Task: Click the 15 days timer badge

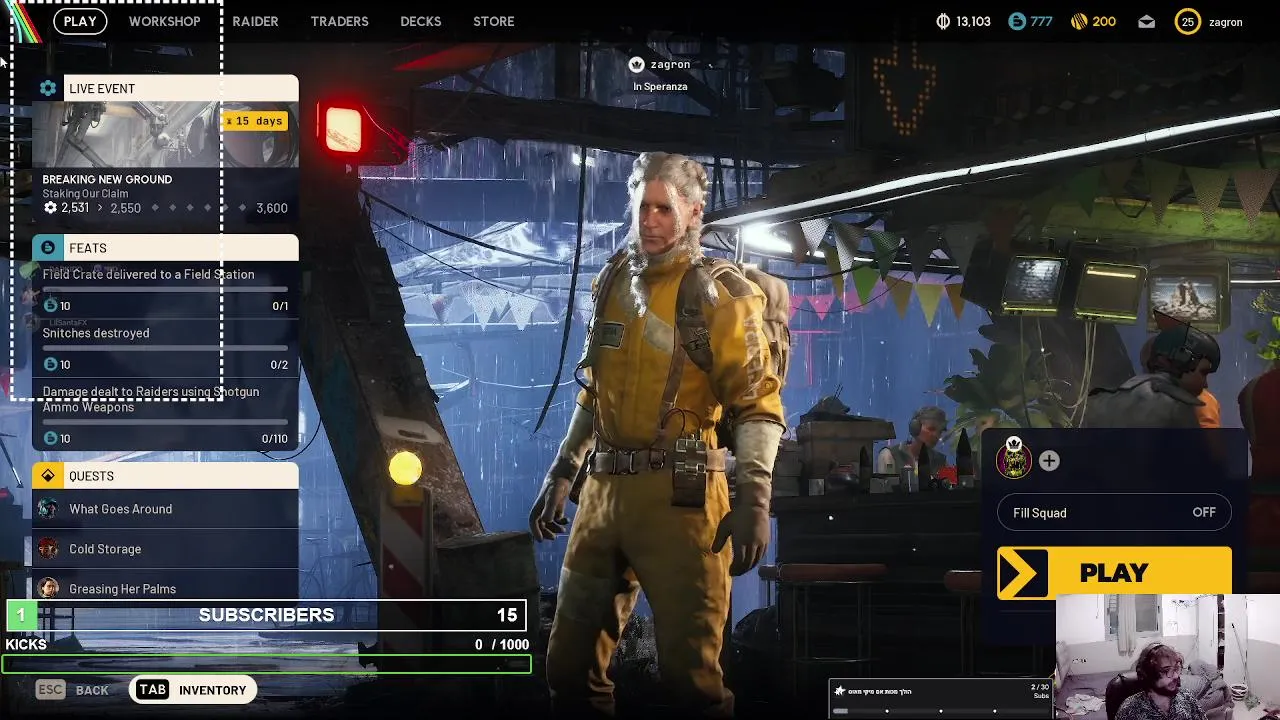Action: 255,121
